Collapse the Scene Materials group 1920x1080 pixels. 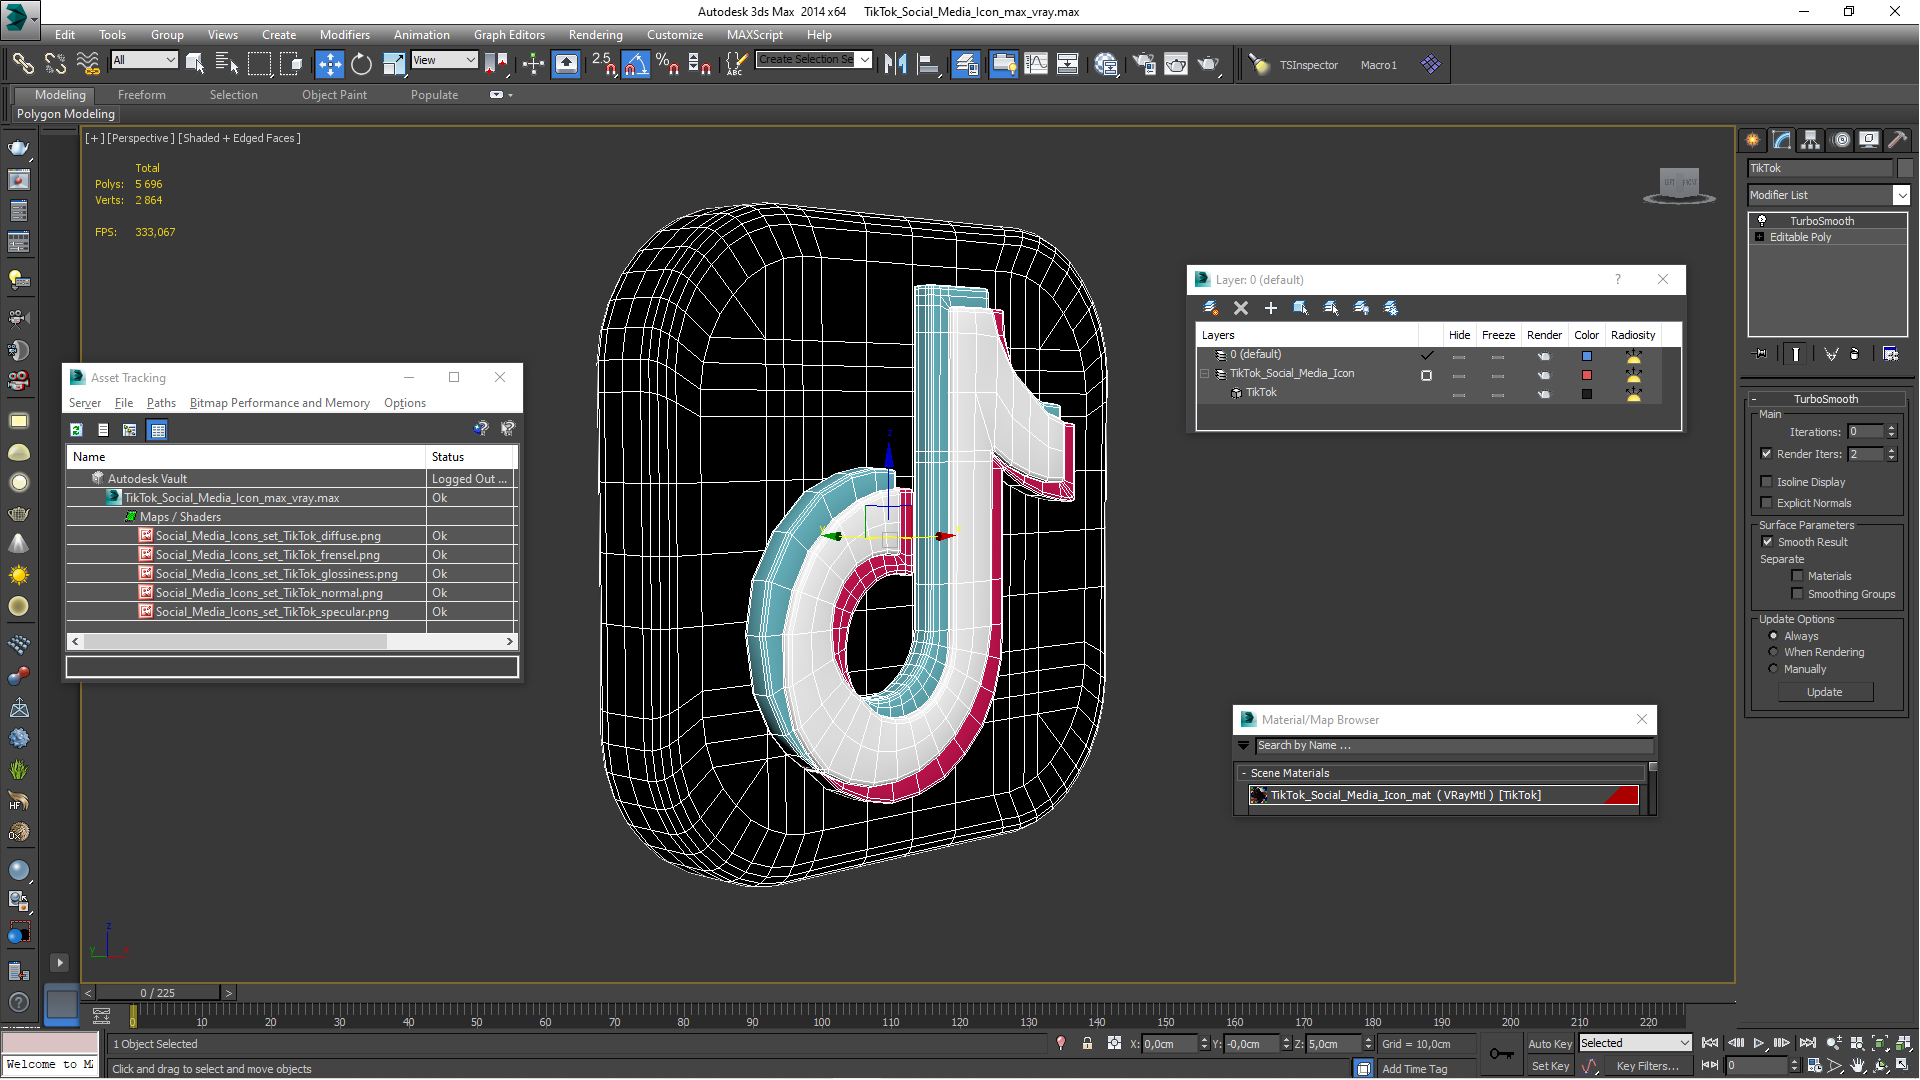point(1244,773)
